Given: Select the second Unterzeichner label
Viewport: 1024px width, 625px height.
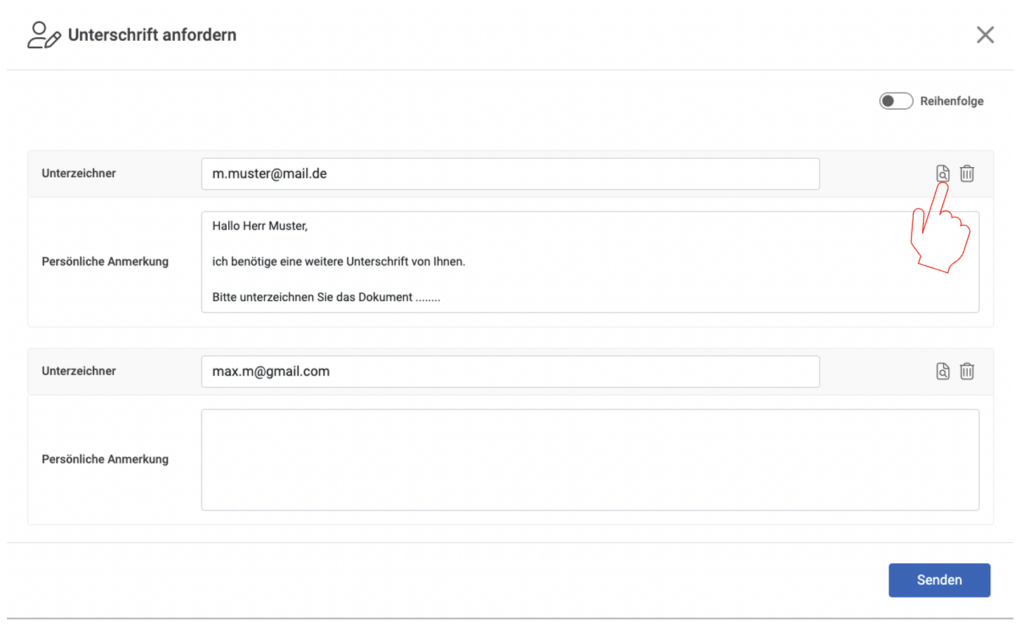Looking at the screenshot, I should 79,371.
